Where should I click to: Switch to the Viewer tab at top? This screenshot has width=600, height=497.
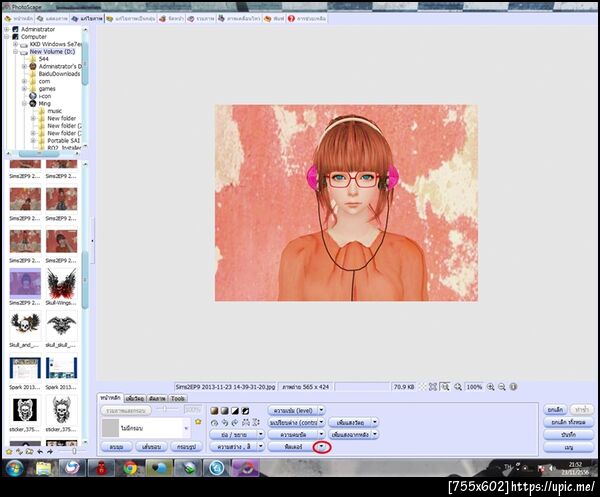coord(52,18)
